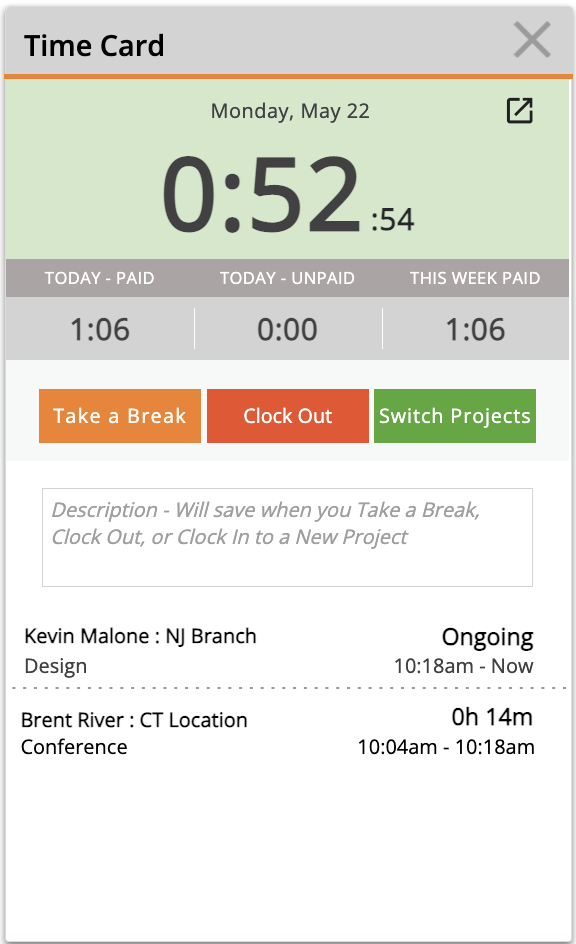
Task: Open the Kevin Malone : NJ Branch entry
Action: (x=279, y=651)
